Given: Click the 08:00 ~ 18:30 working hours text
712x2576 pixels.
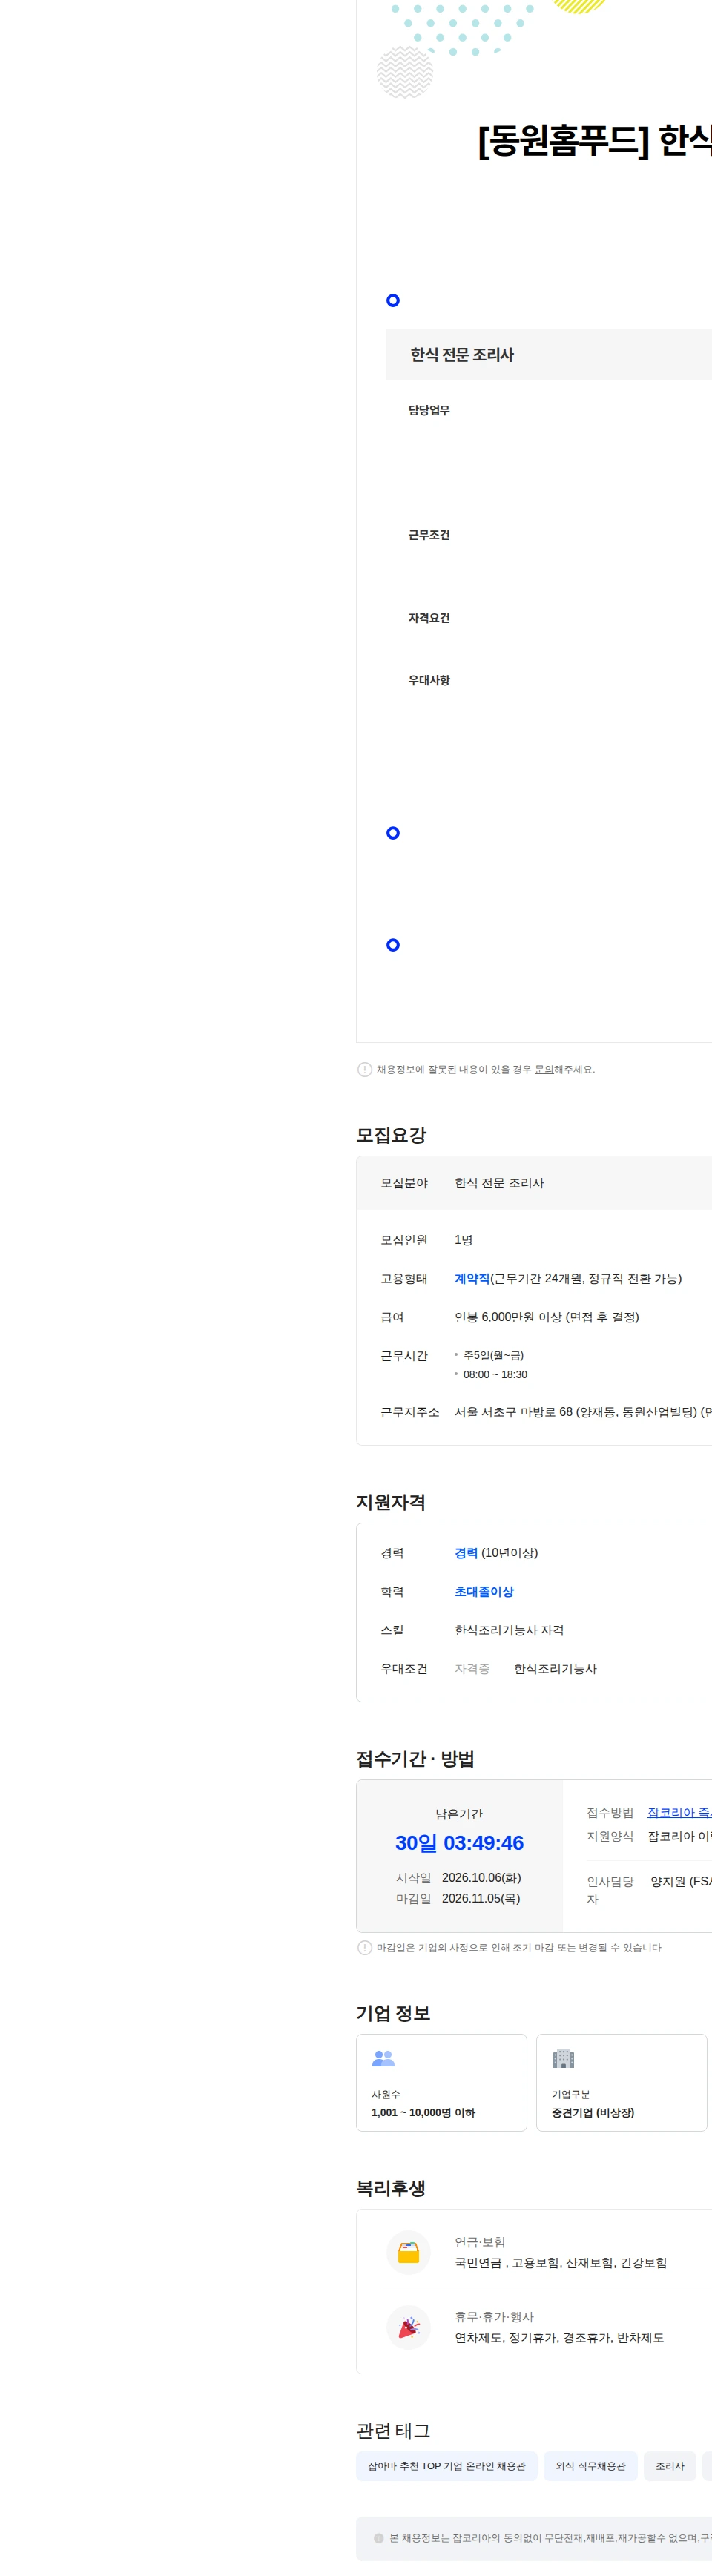Looking at the screenshot, I should coord(495,1374).
